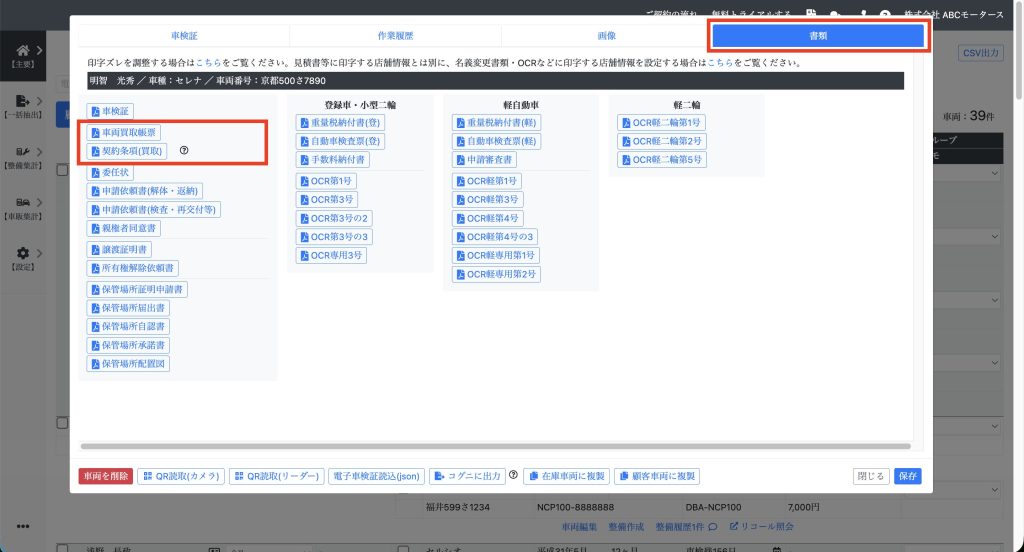The width and height of the screenshot is (1024, 552).
Task: Open the home 主要 sidebar icon
Action: pos(22,51)
